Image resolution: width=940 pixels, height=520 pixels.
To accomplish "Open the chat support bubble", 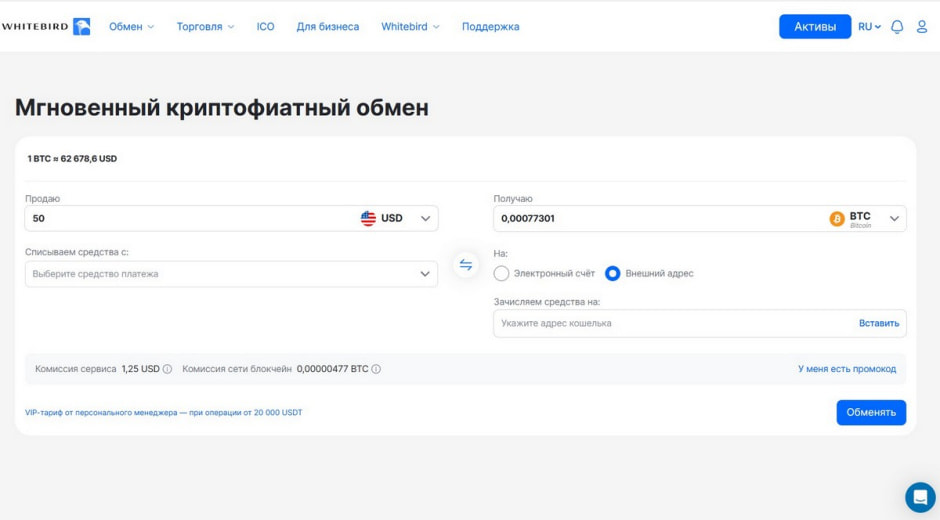I will pos(920,497).
